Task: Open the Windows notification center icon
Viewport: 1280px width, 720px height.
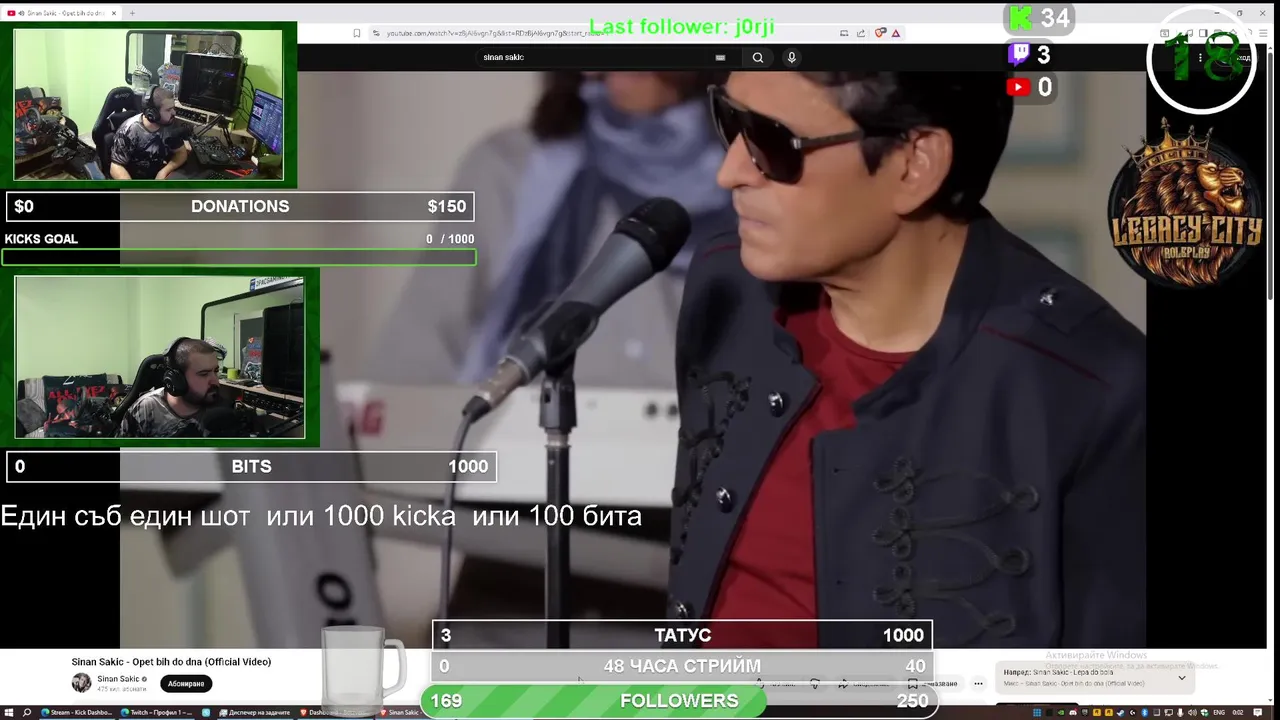Action: (x=1258, y=712)
